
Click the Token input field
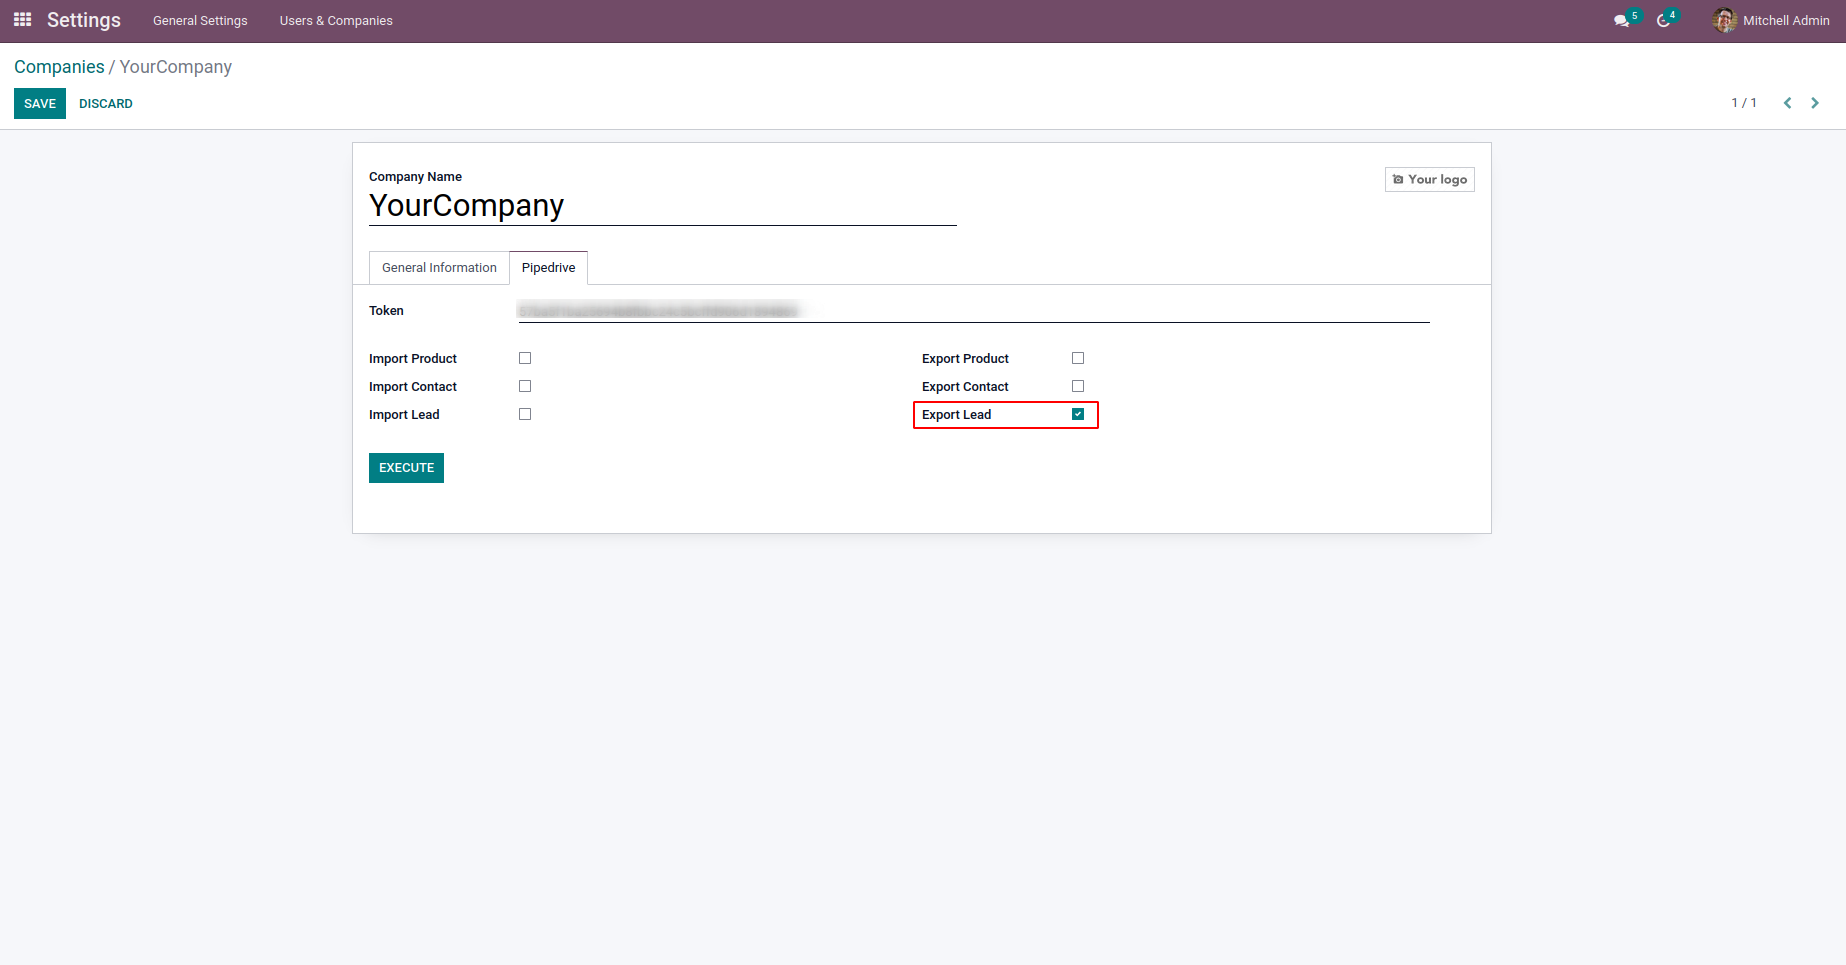[972, 311]
